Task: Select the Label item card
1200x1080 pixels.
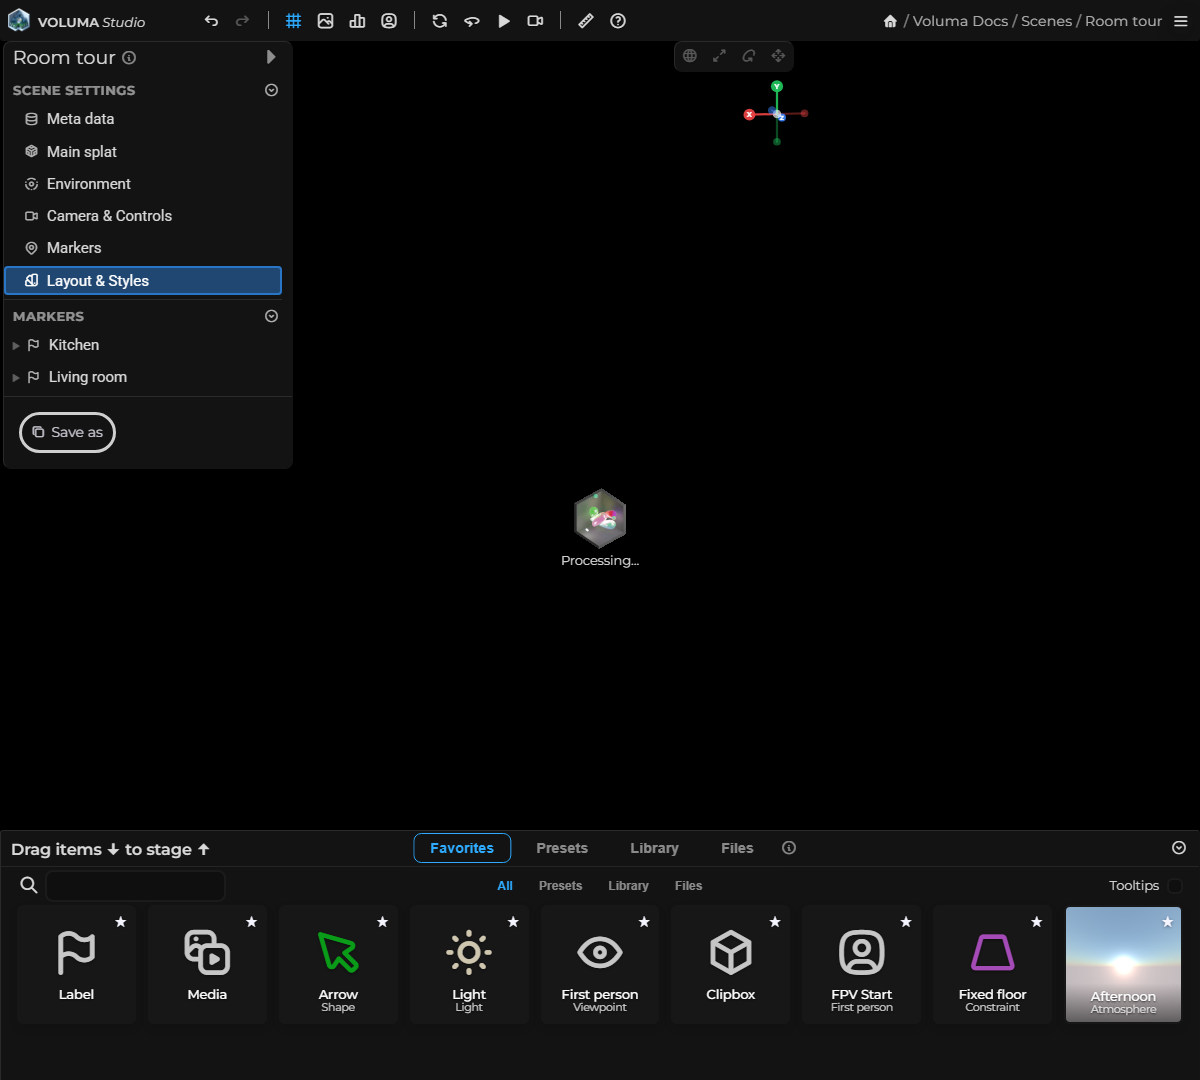Action: 76,965
